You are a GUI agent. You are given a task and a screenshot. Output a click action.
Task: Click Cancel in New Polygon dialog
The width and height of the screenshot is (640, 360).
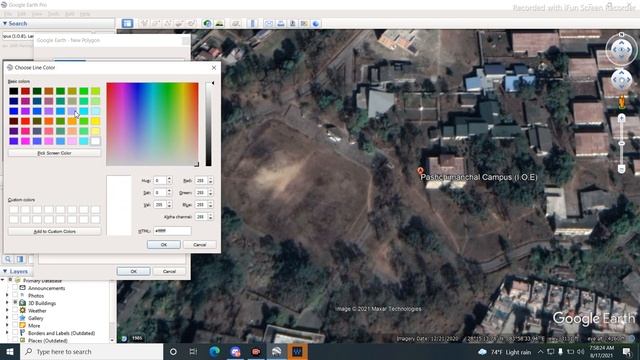click(x=169, y=271)
